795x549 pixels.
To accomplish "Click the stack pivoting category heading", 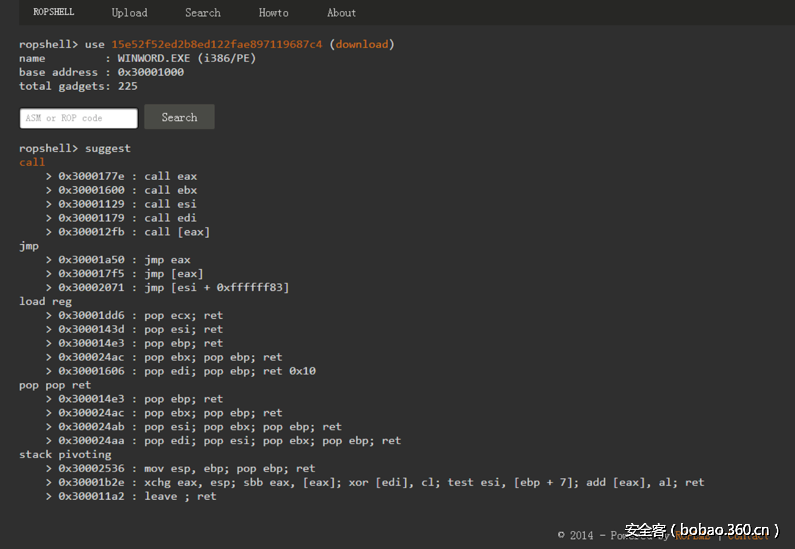I will [x=65, y=454].
